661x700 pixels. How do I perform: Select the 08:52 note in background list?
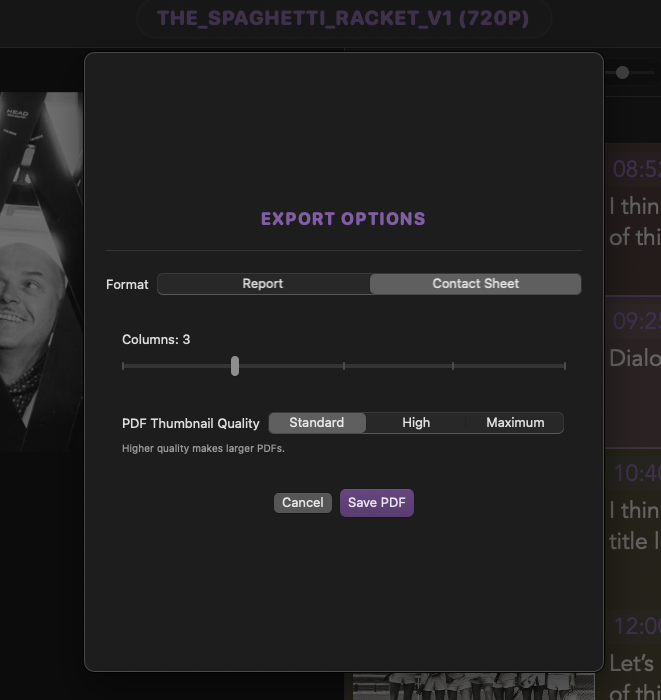(x=633, y=219)
